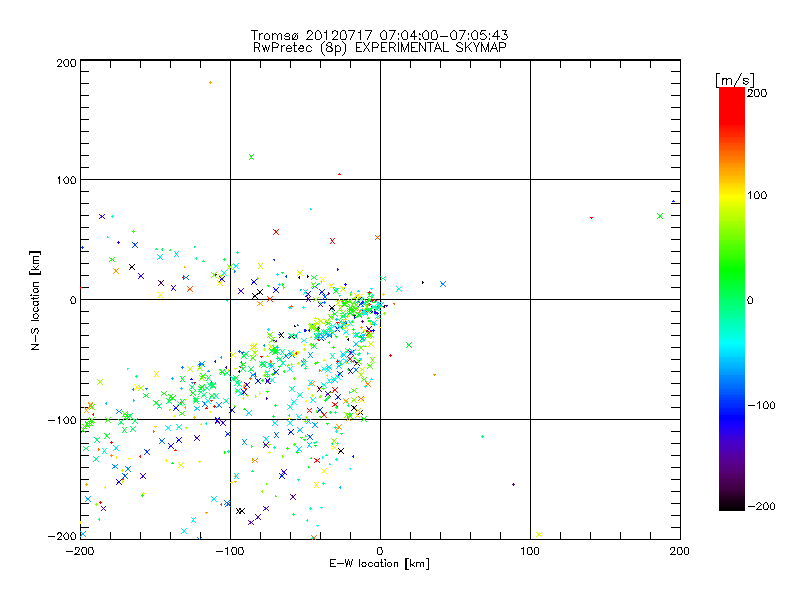Click the plot title line 'Tromsø 20120717 07:04:00-07:05:43'
The width and height of the screenshot is (800, 600).
[379, 35]
